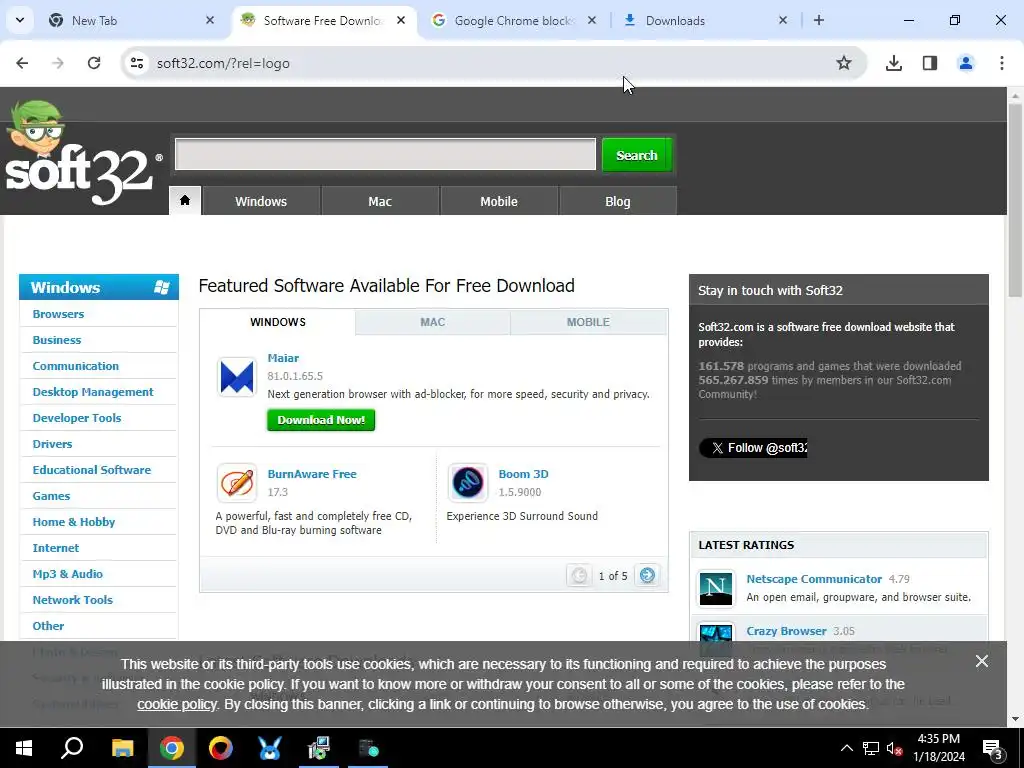
Task: Close the Software Free Download tab
Action: coord(401,20)
